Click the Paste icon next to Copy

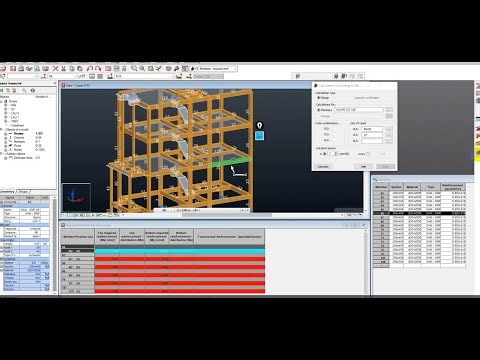(80, 68)
